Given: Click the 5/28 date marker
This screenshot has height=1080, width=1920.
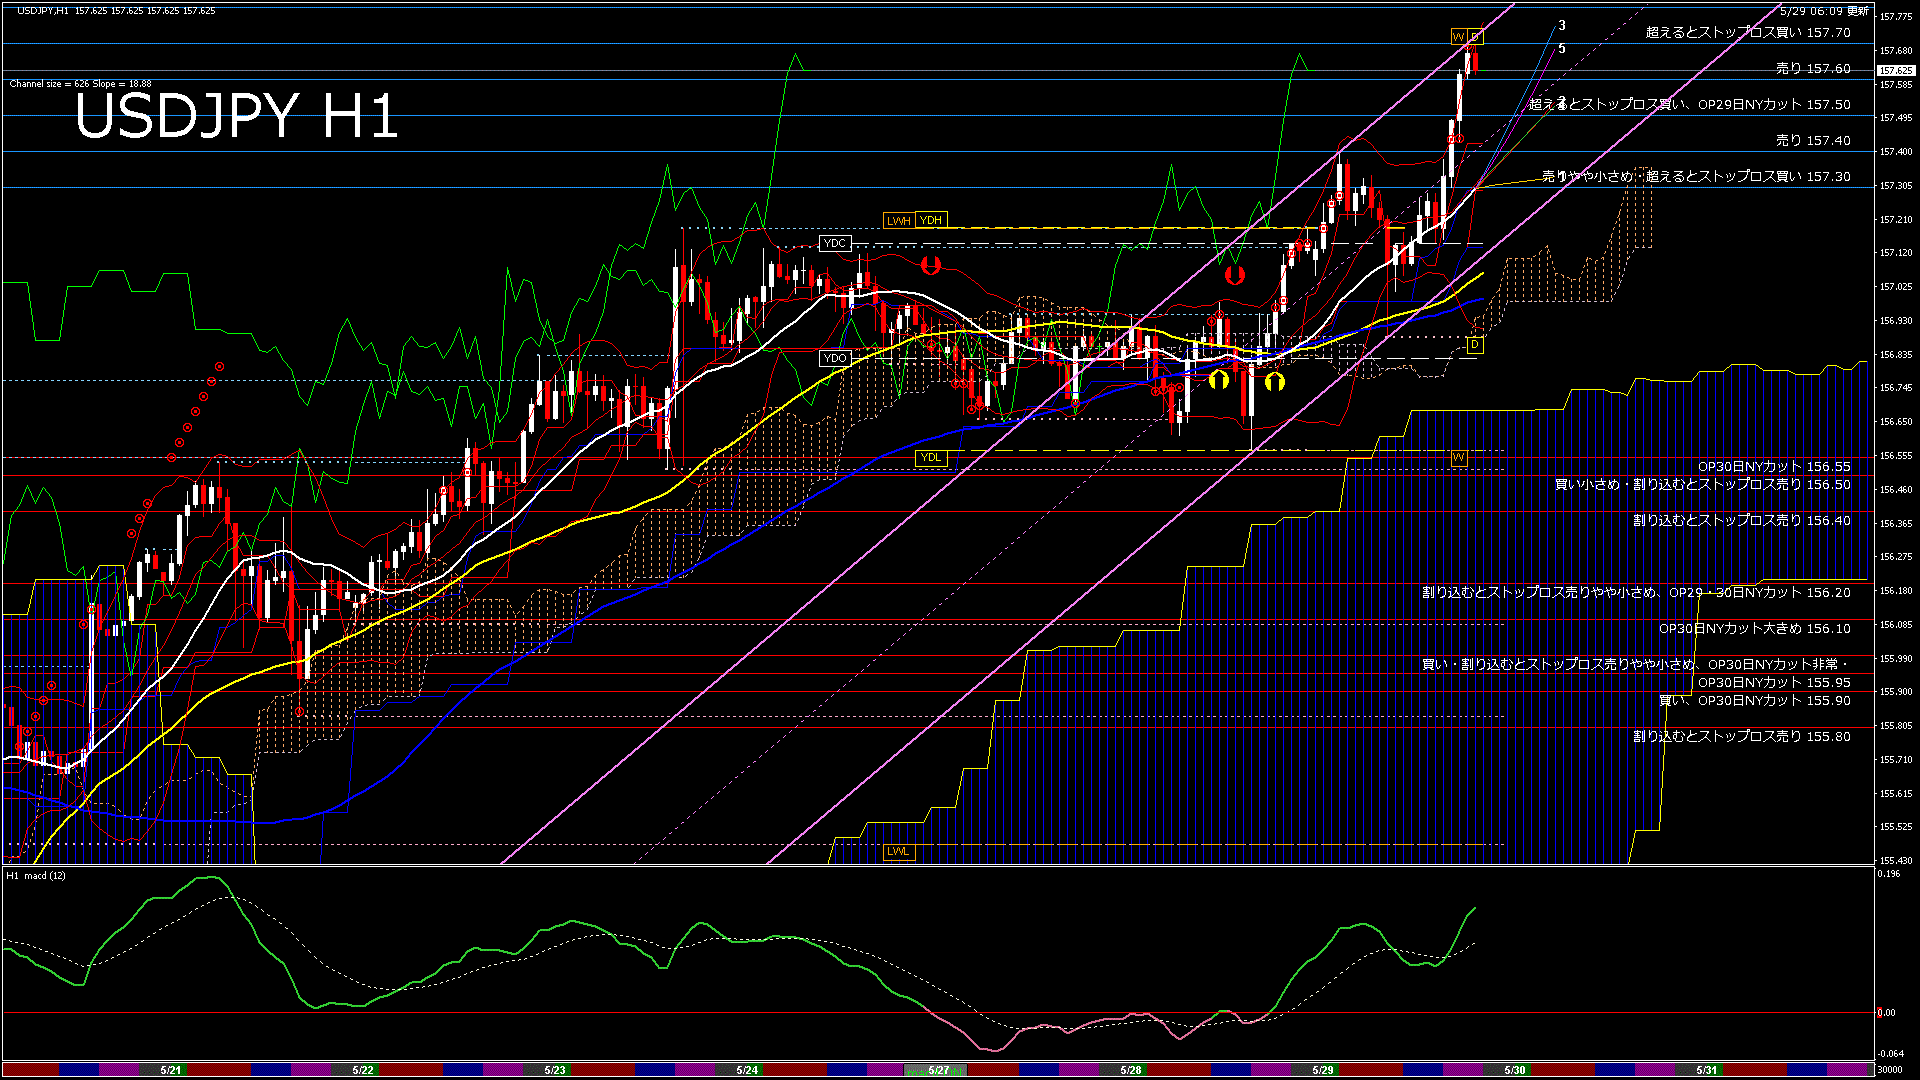Looking at the screenshot, I should (x=1131, y=1070).
